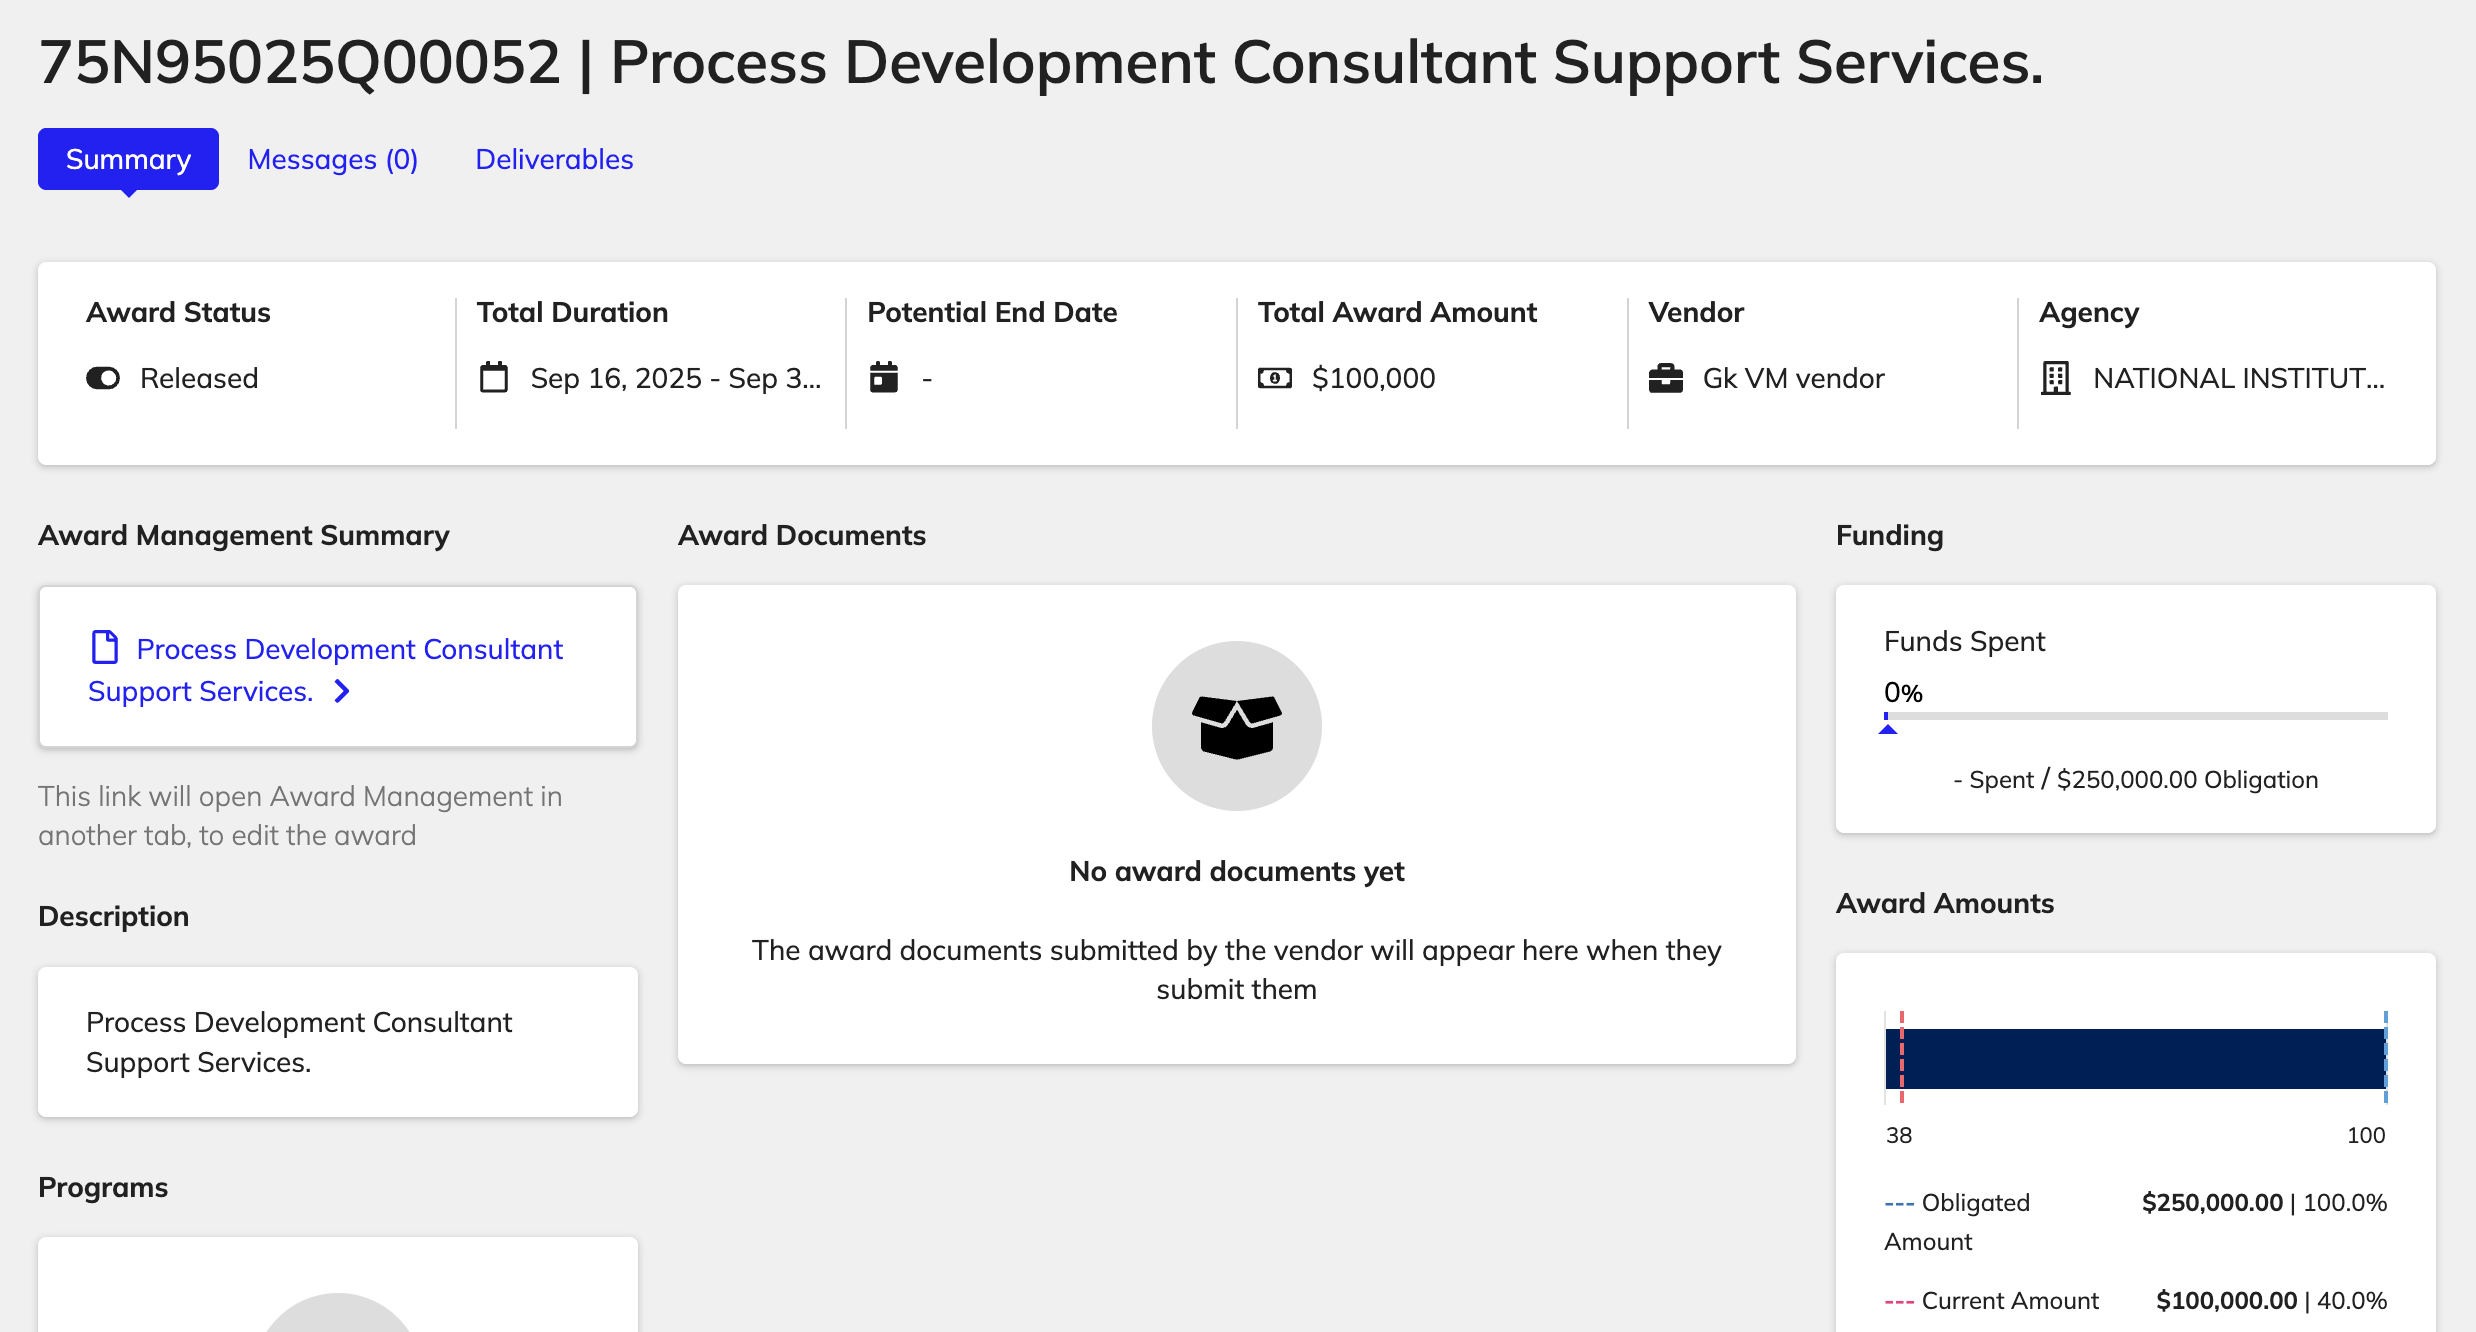This screenshot has height=1332, width=2476.
Task: Click the 'Released' status text
Action: click(199, 378)
